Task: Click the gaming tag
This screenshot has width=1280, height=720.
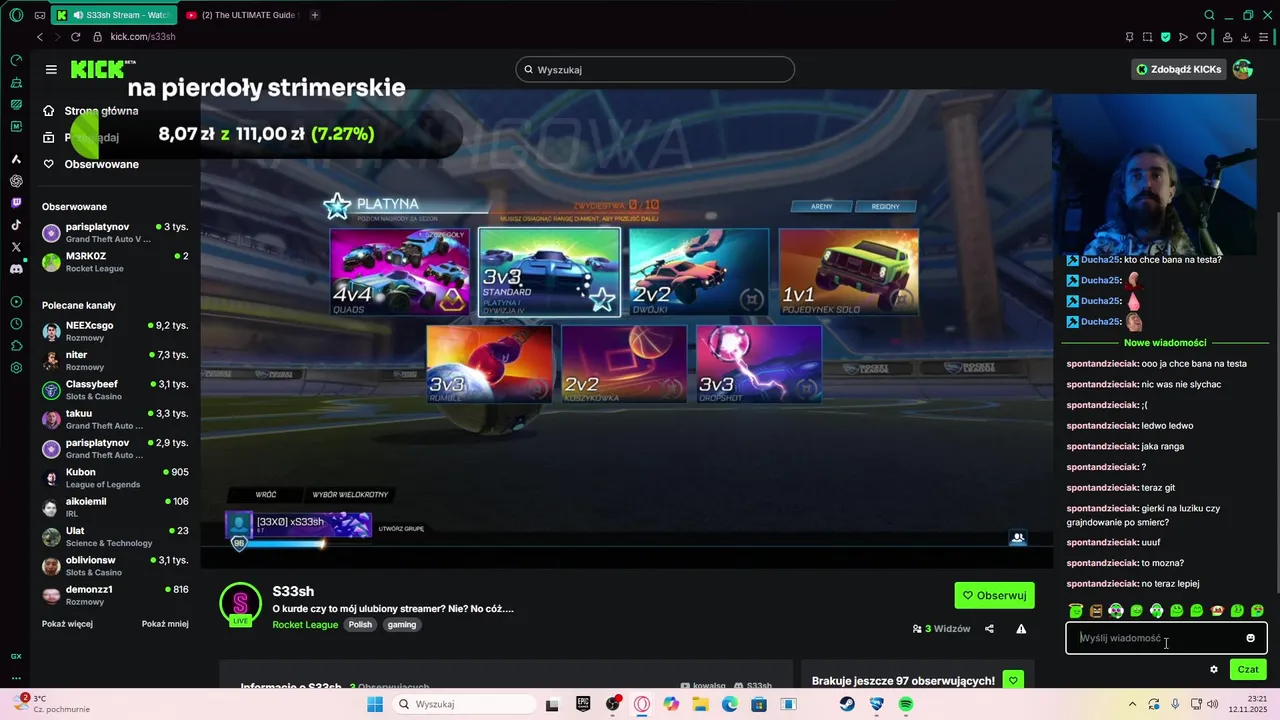Action: pyautogui.click(x=402, y=625)
